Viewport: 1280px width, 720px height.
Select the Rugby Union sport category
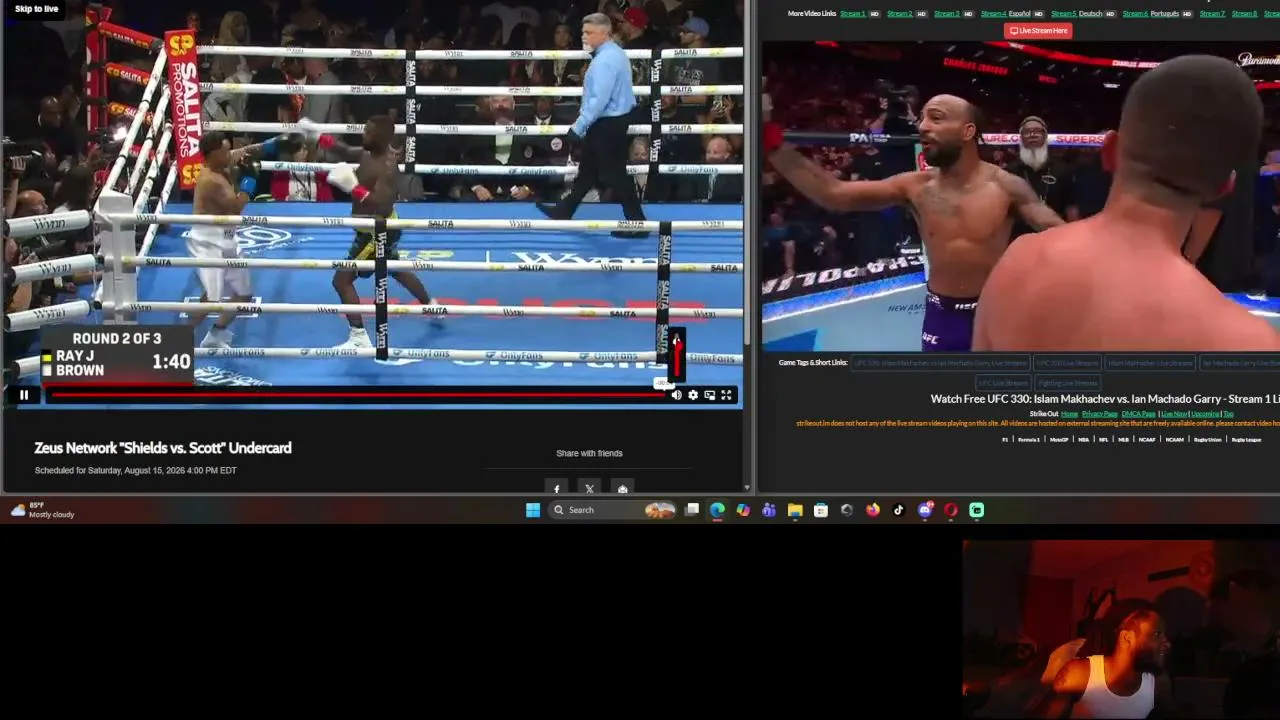pos(1207,440)
